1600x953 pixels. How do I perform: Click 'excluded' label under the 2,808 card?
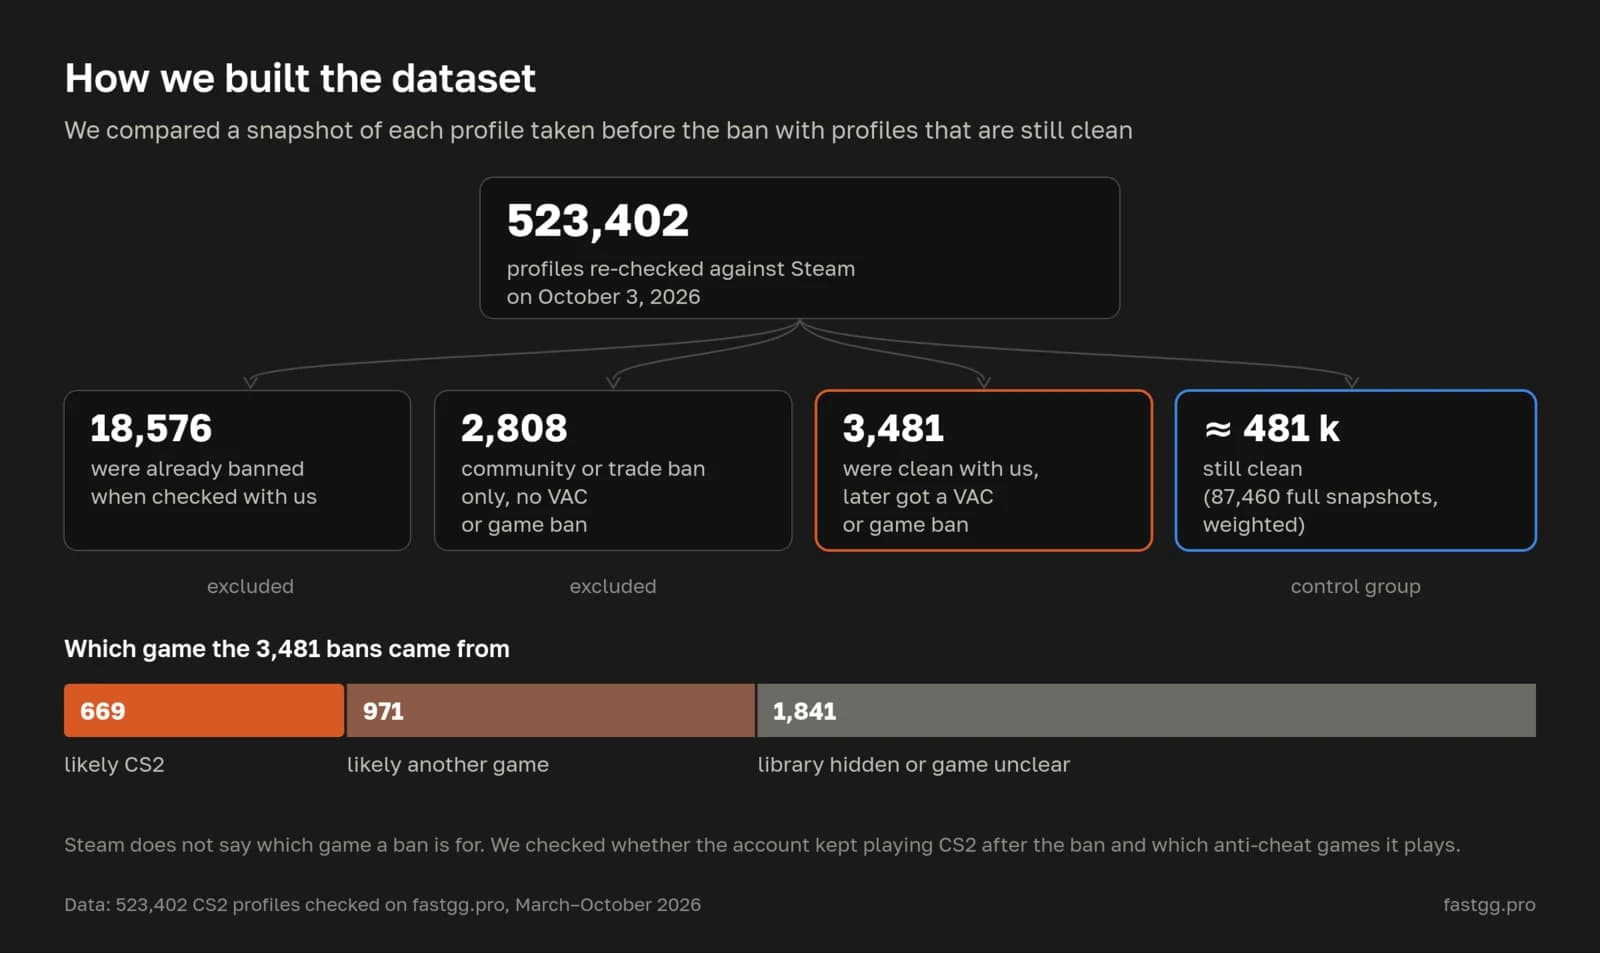(613, 586)
